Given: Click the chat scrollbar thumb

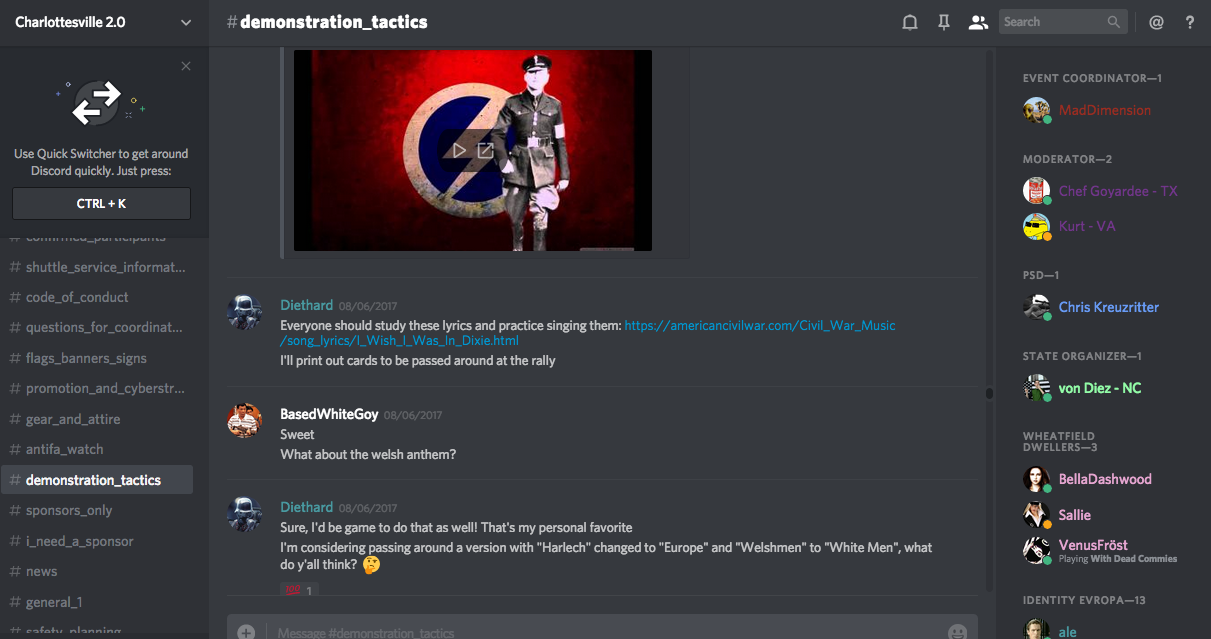Looking at the screenshot, I should point(989,393).
